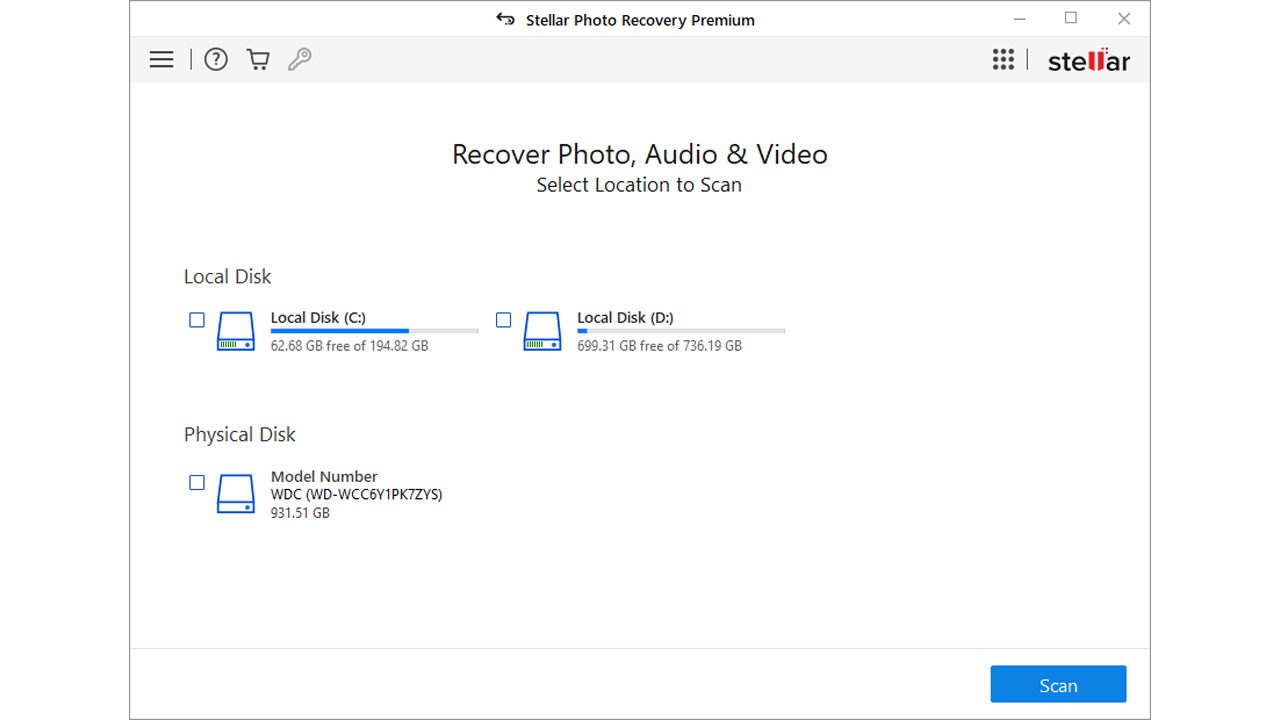Maximize the Stellar Photo Recovery window
This screenshot has height=720, width=1280.
(x=1071, y=18)
